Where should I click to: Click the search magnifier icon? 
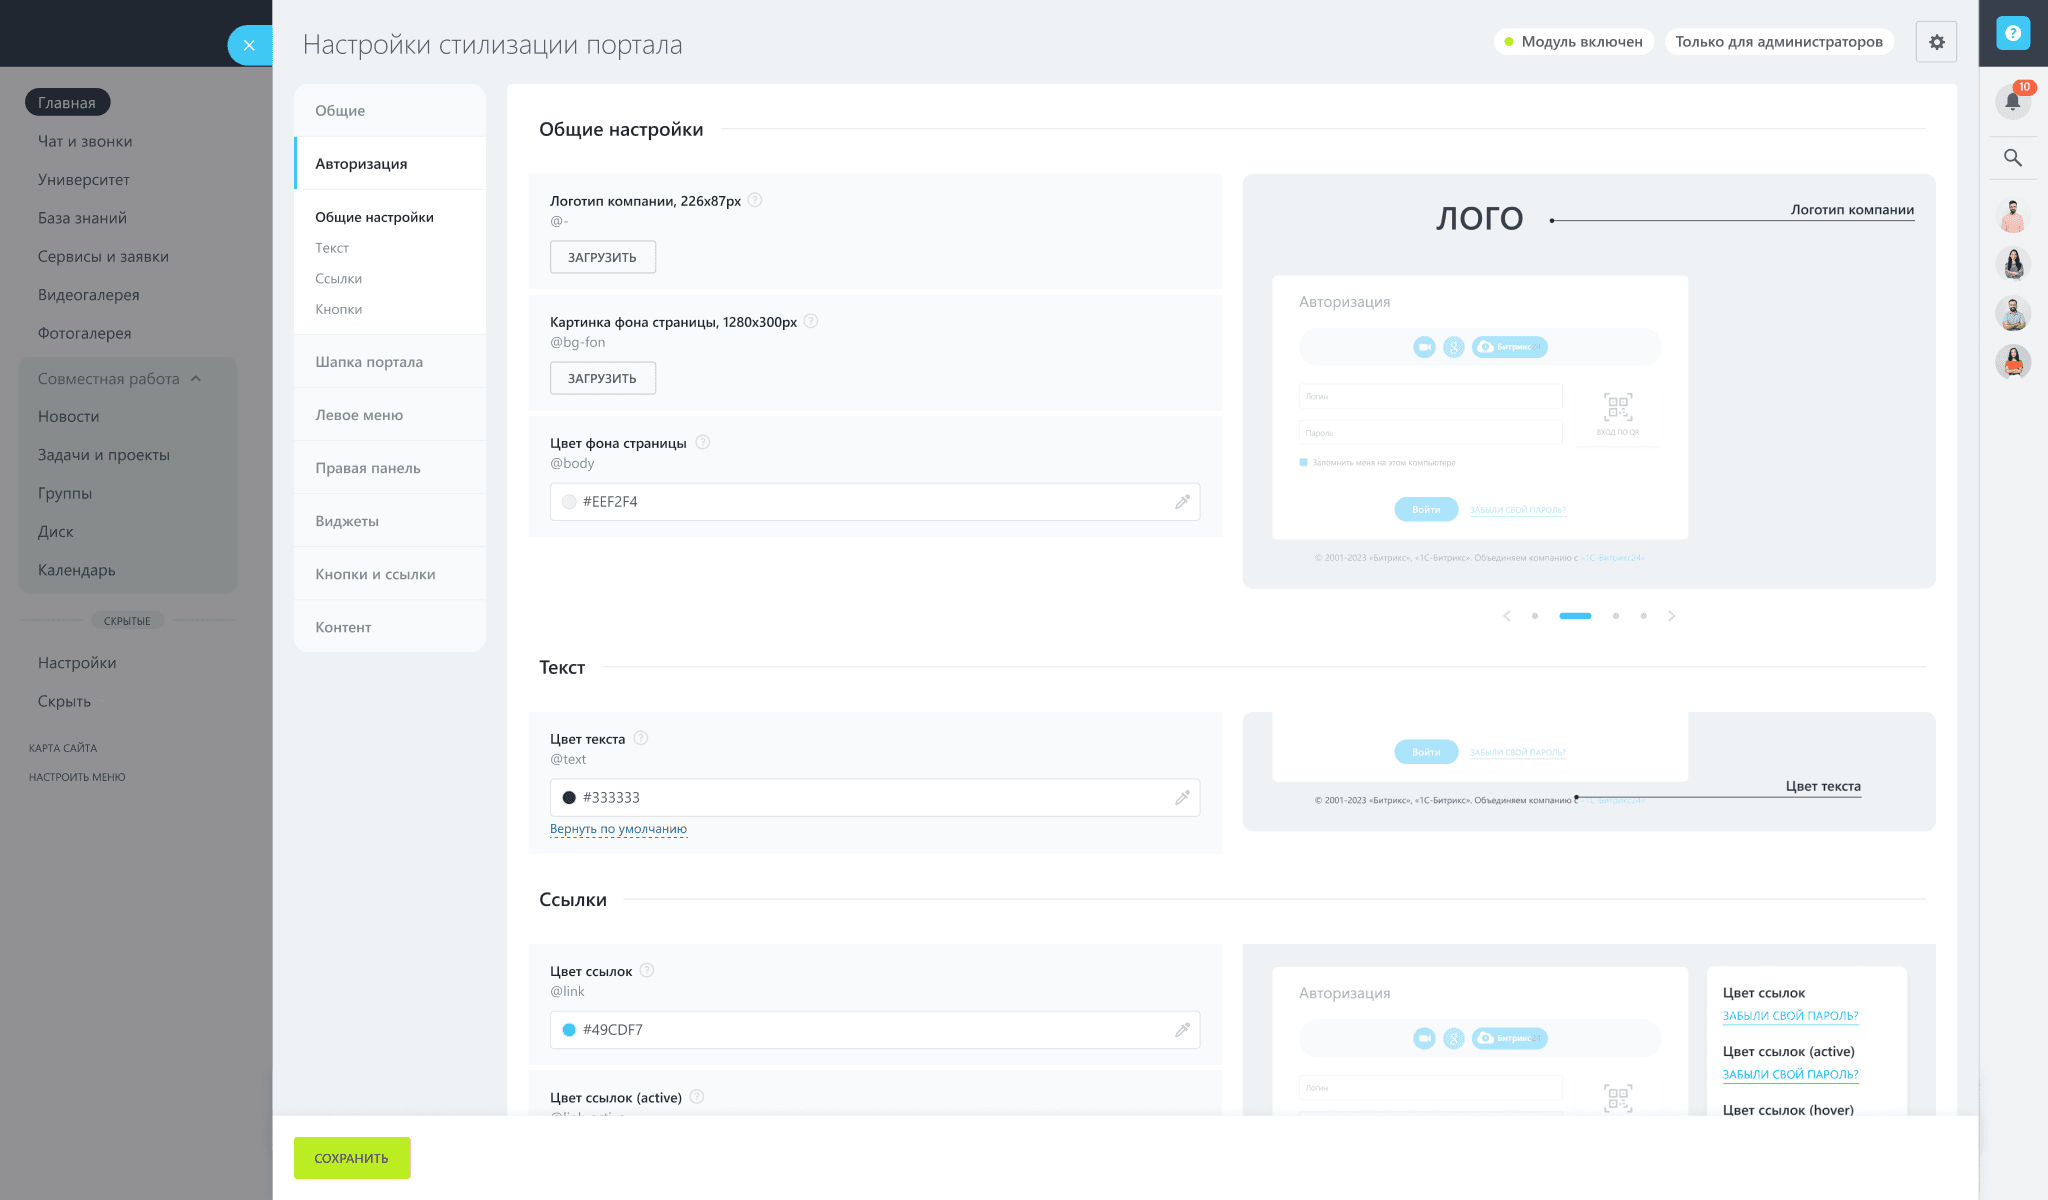coord(2012,158)
